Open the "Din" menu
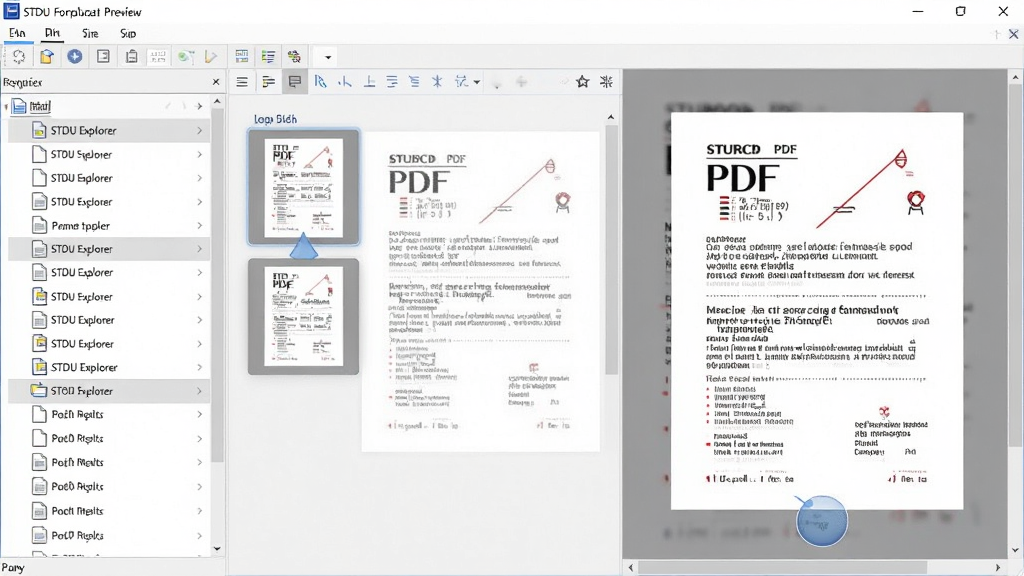 (x=52, y=33)
